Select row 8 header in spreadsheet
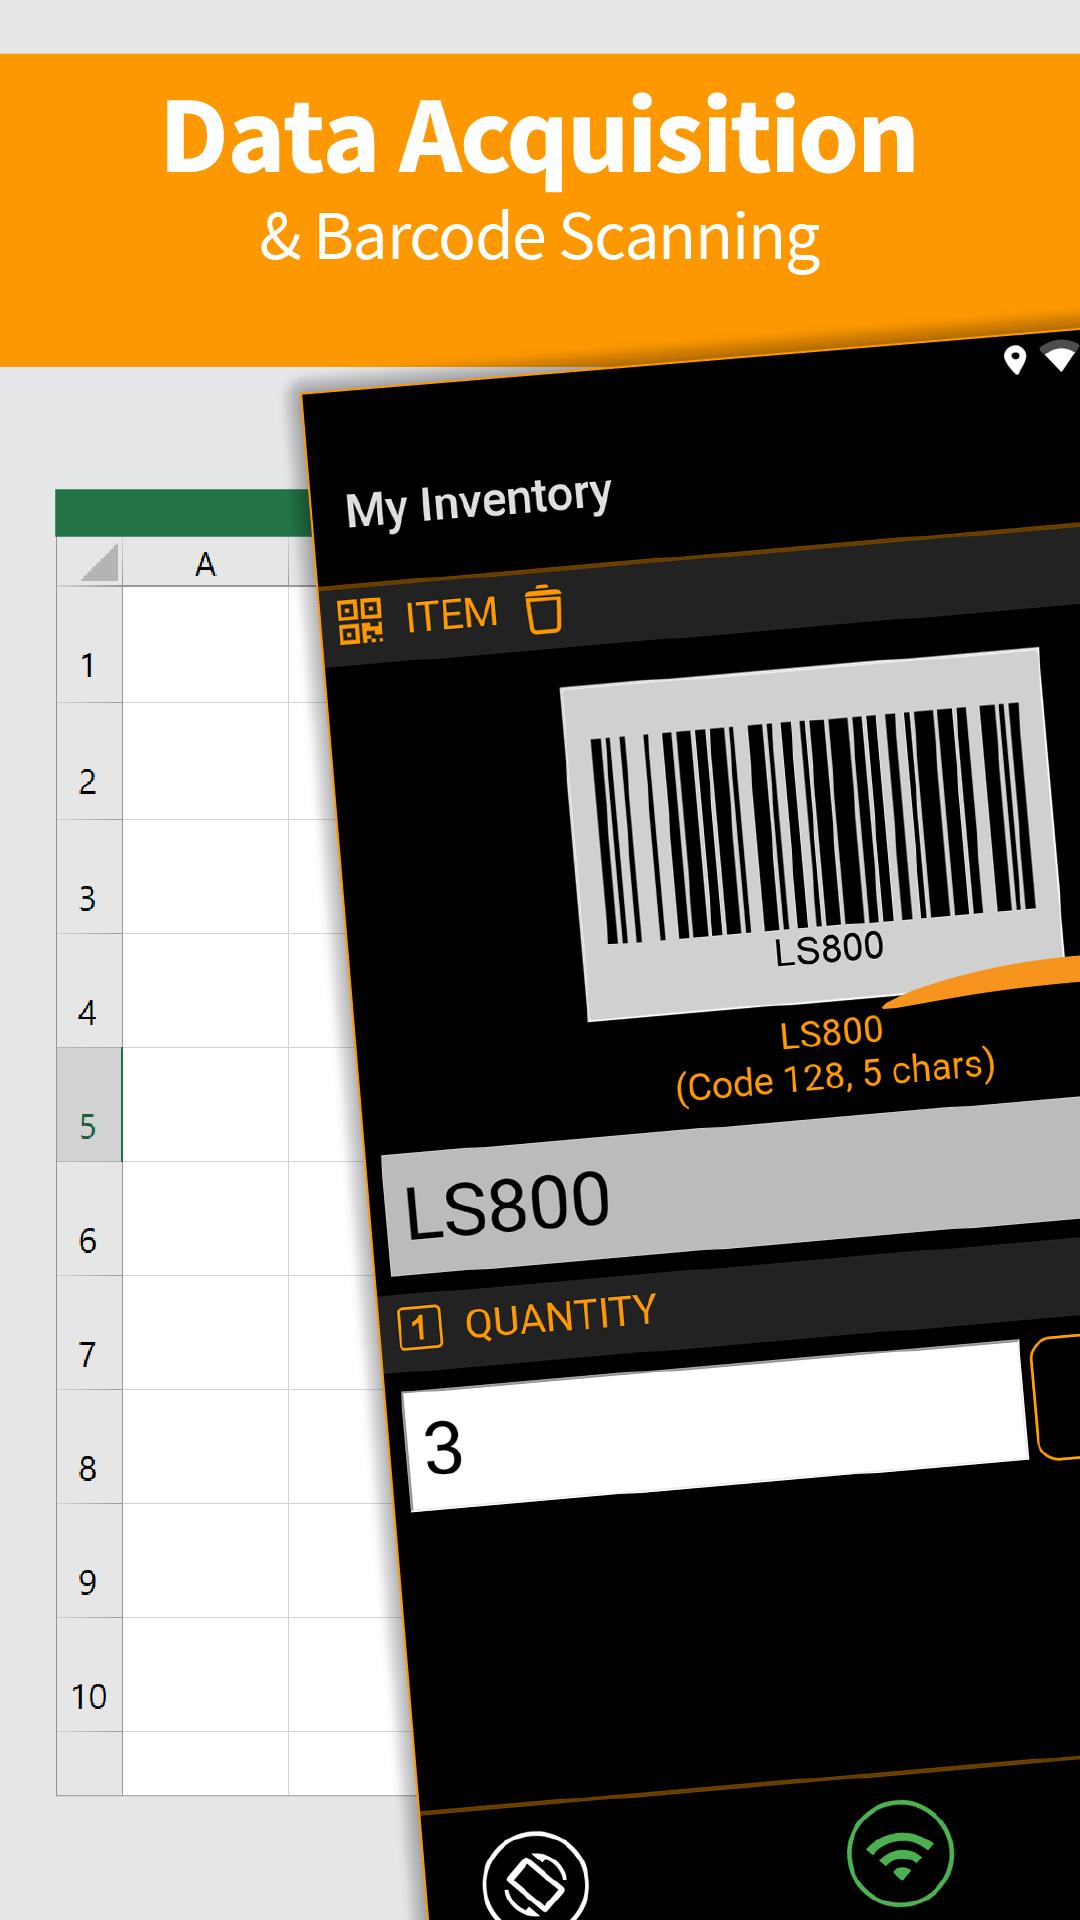This screenshot has height=1920, width=1080. click(89, 1447)
